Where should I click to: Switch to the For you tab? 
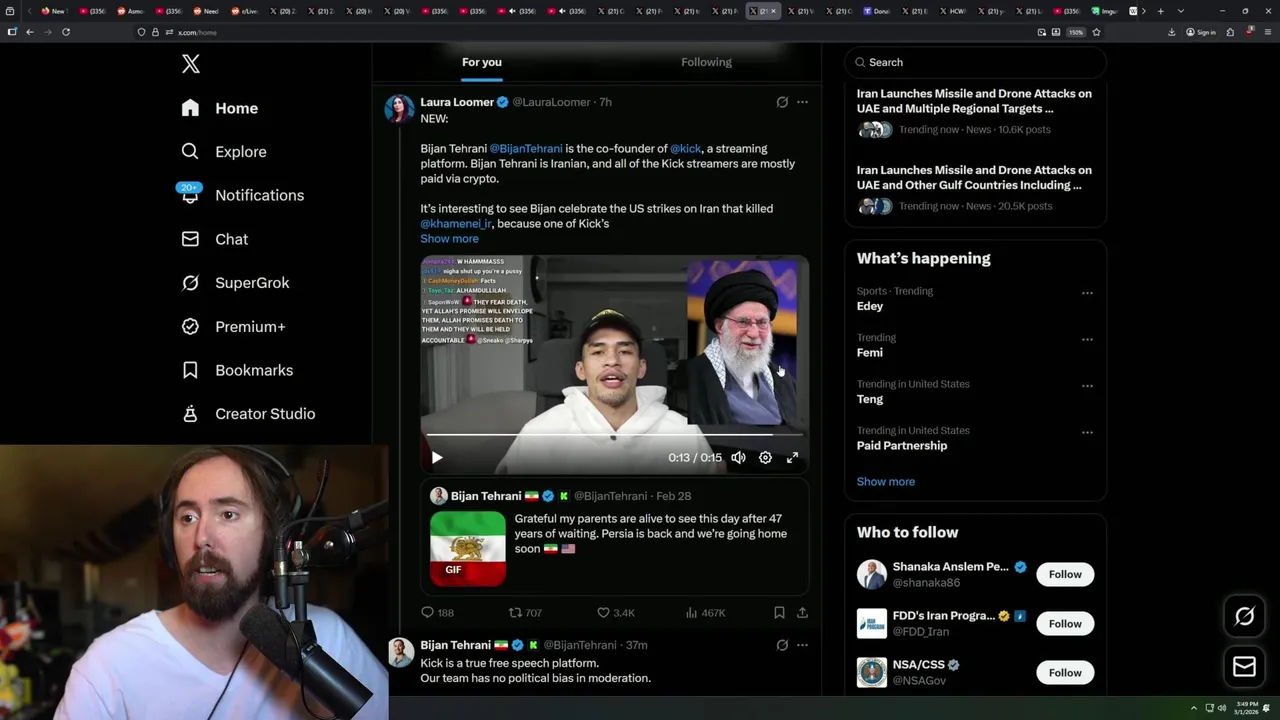482,62
